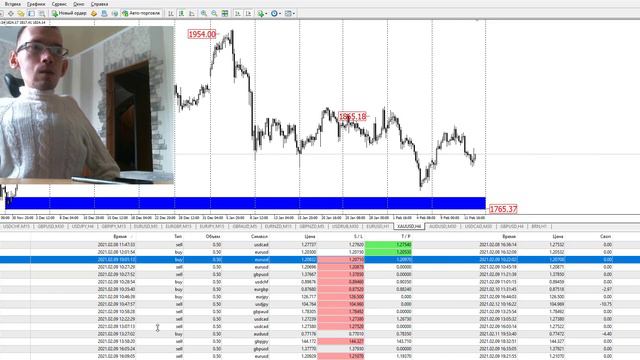Switch to the AUDUSD,M30 chart tab
Screen dimensions: 640x360
[442, 226]
